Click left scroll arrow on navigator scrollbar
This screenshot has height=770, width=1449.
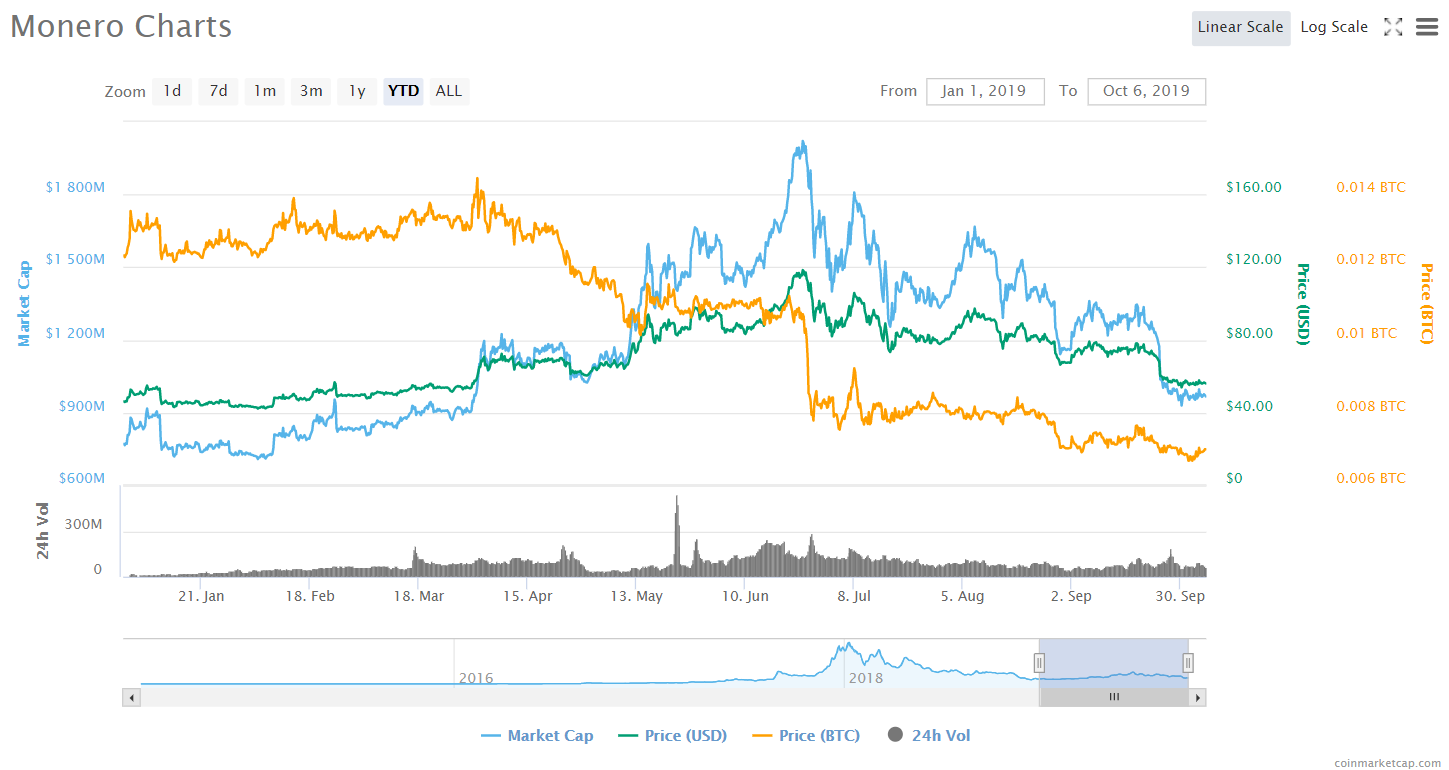coord(131,697)
